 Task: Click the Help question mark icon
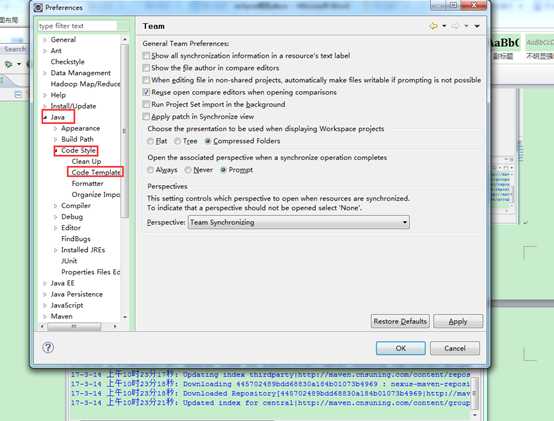point(48,348)
